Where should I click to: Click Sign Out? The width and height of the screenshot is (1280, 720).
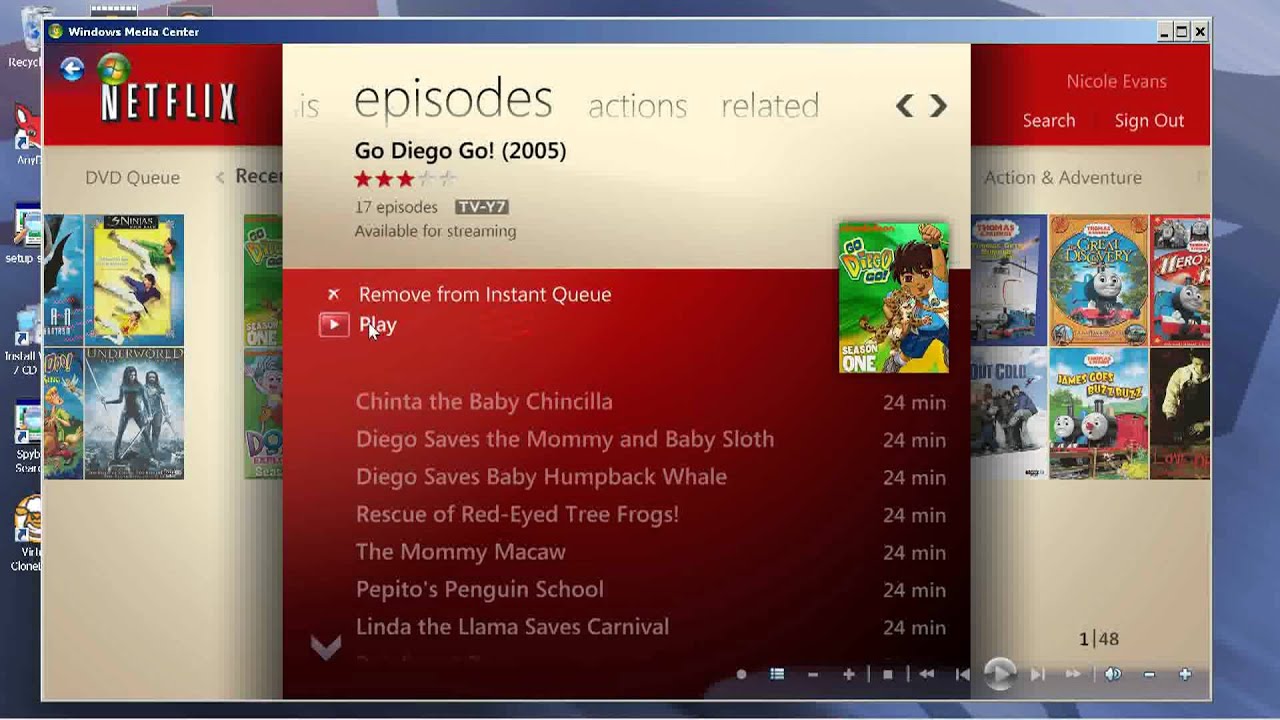(x=1149, y=120)
